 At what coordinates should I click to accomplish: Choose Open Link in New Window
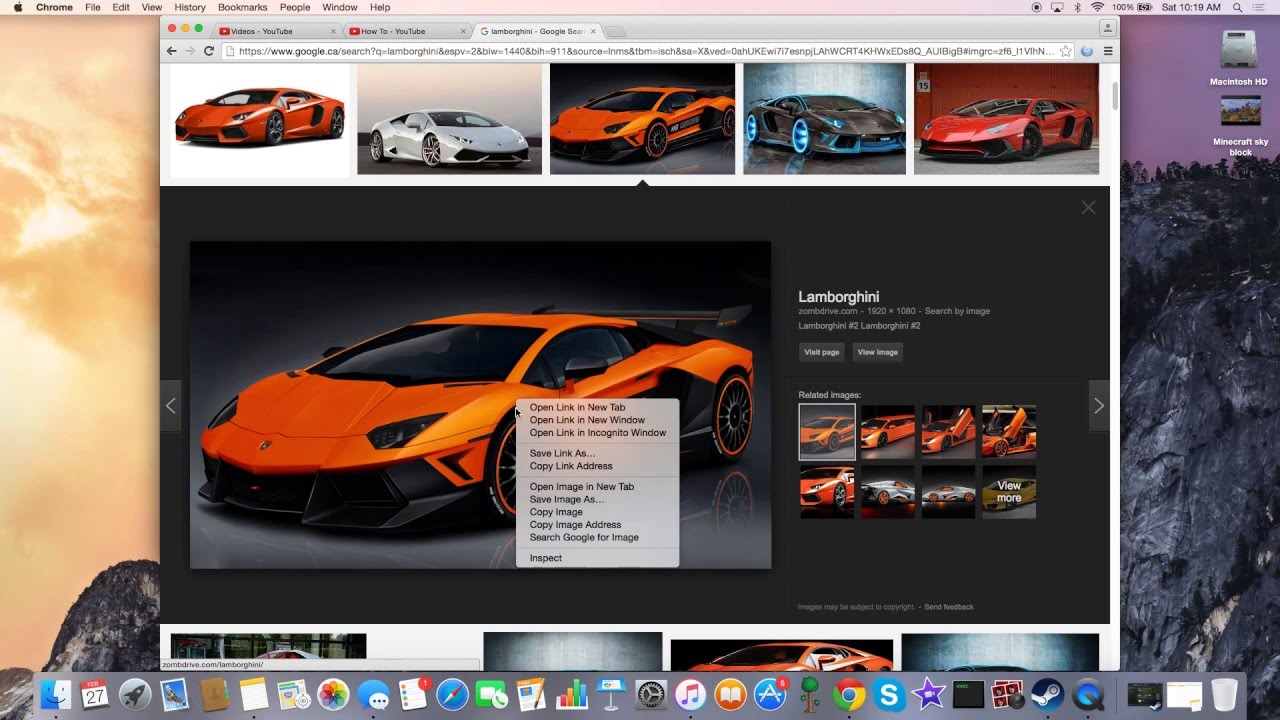coord(597,420)
